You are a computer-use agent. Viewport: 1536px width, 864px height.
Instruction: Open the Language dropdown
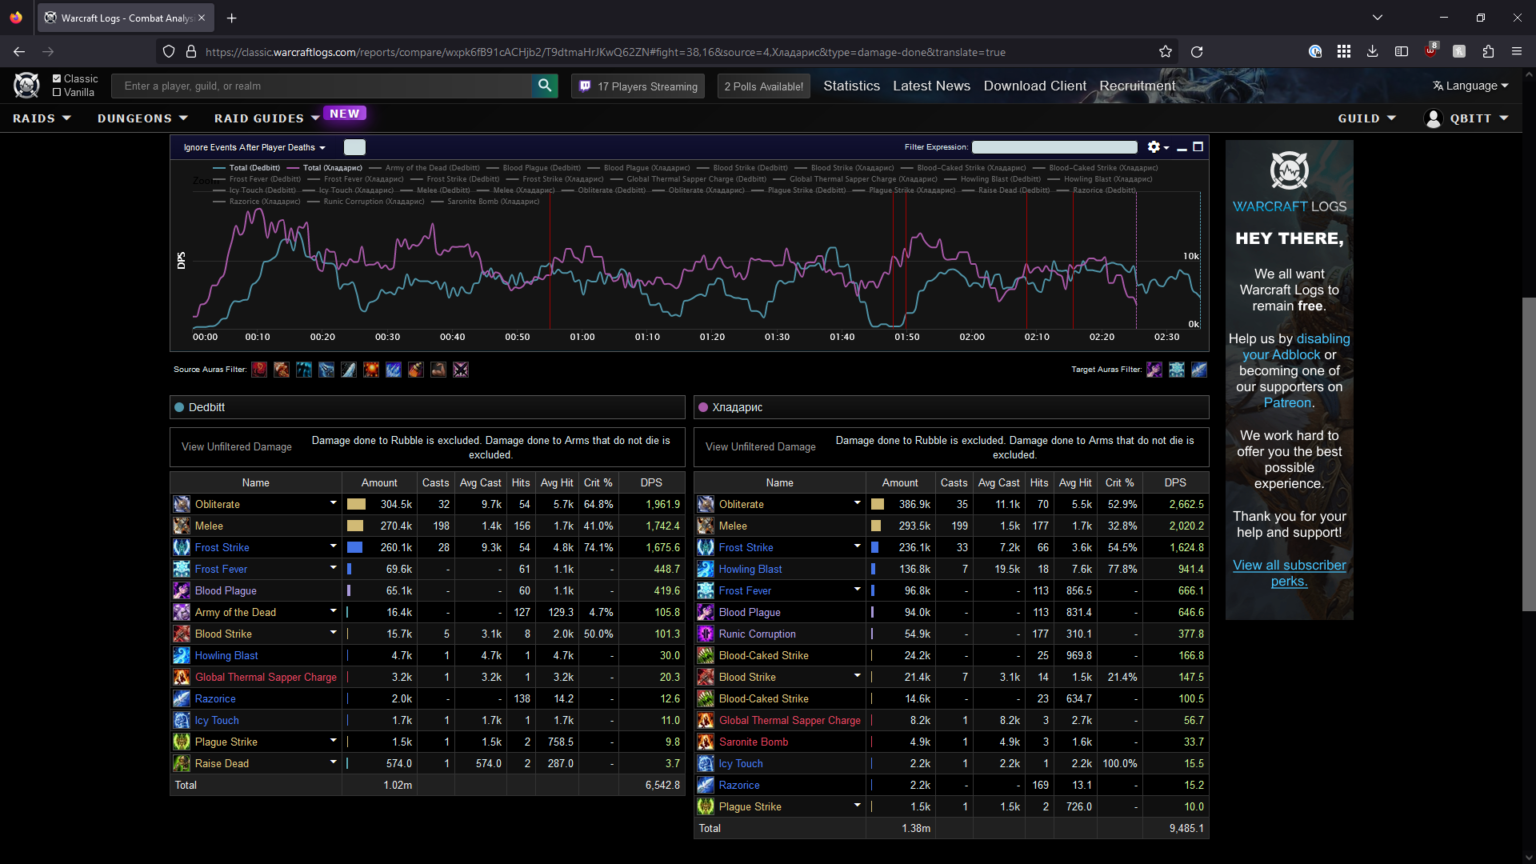pyautogui.click(x=1470, y=86)
